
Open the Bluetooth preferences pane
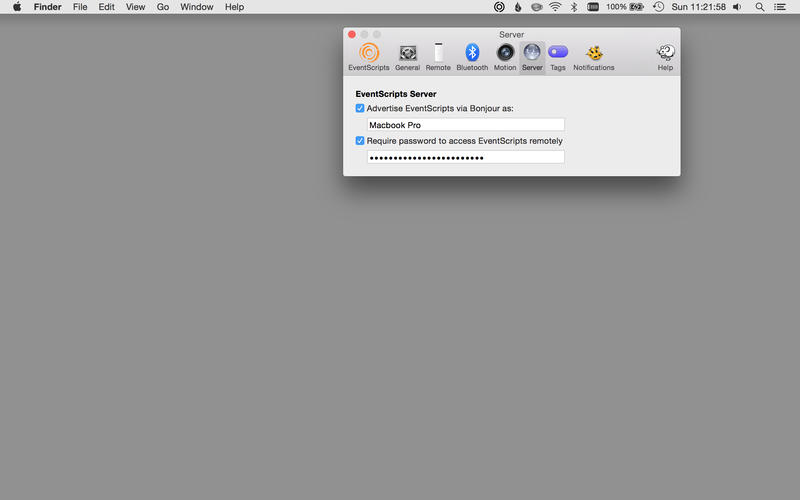pos(472,56)
